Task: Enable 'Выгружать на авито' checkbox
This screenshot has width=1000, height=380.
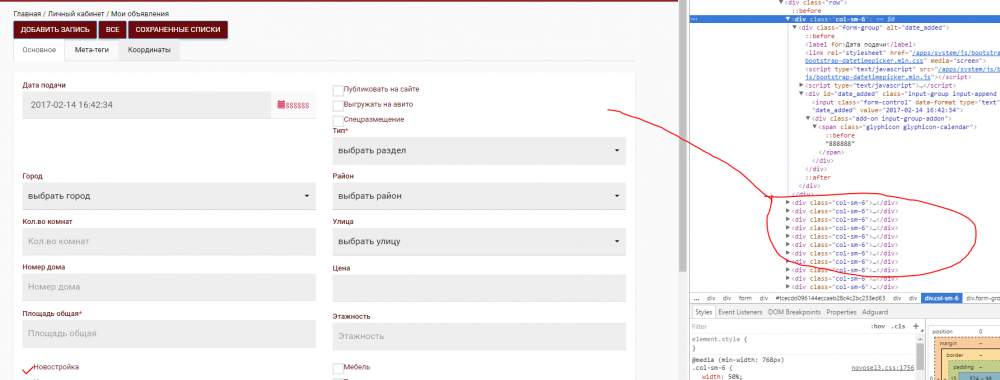Action: (x=338, y=105)
